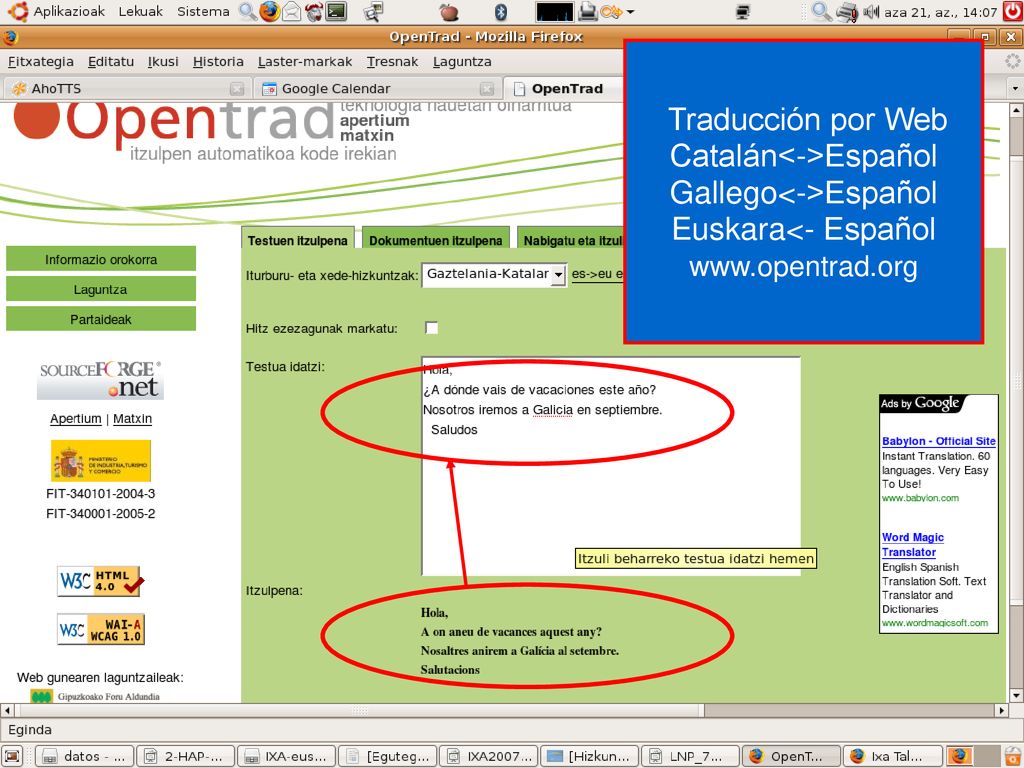Click the red apple icon in top panel
Viewport: 1024px width, 768px height.
[x=448, y=11]
